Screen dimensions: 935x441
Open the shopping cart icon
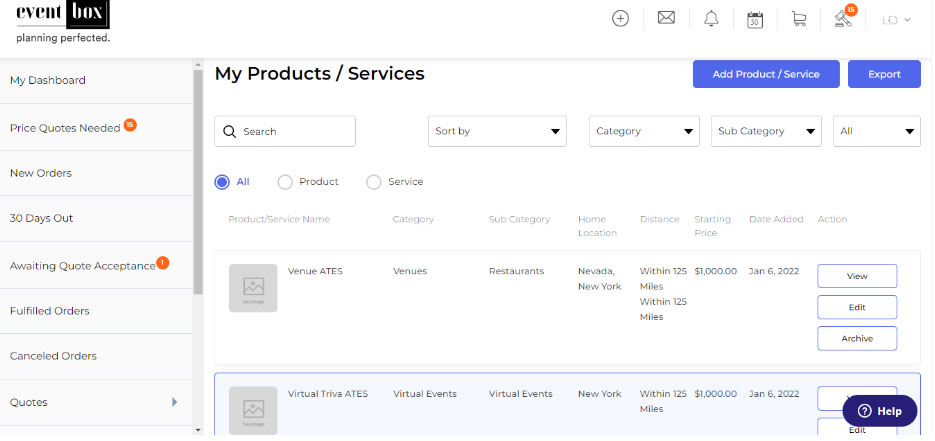[x=798, y=19]
